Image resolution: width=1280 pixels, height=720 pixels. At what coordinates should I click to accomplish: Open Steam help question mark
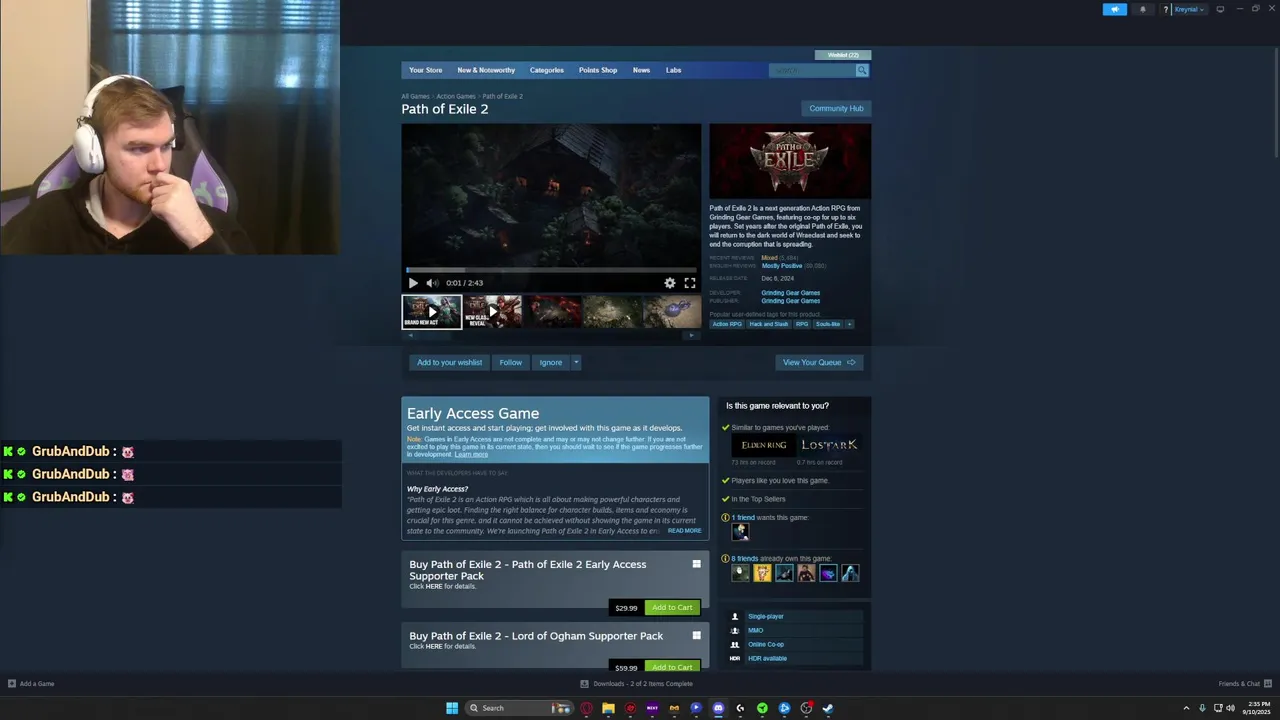coord(1165,9)
